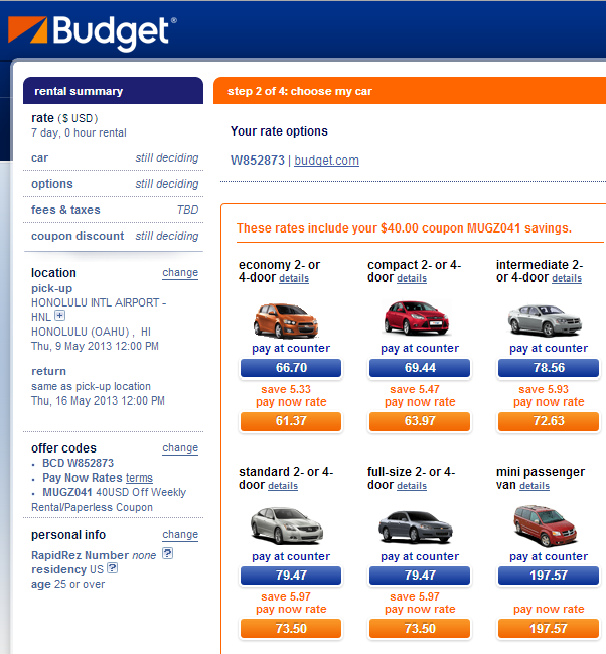This screenshot has width=606, height=654.
Task: Open the budget.com link
Action: tap(327, 160)
